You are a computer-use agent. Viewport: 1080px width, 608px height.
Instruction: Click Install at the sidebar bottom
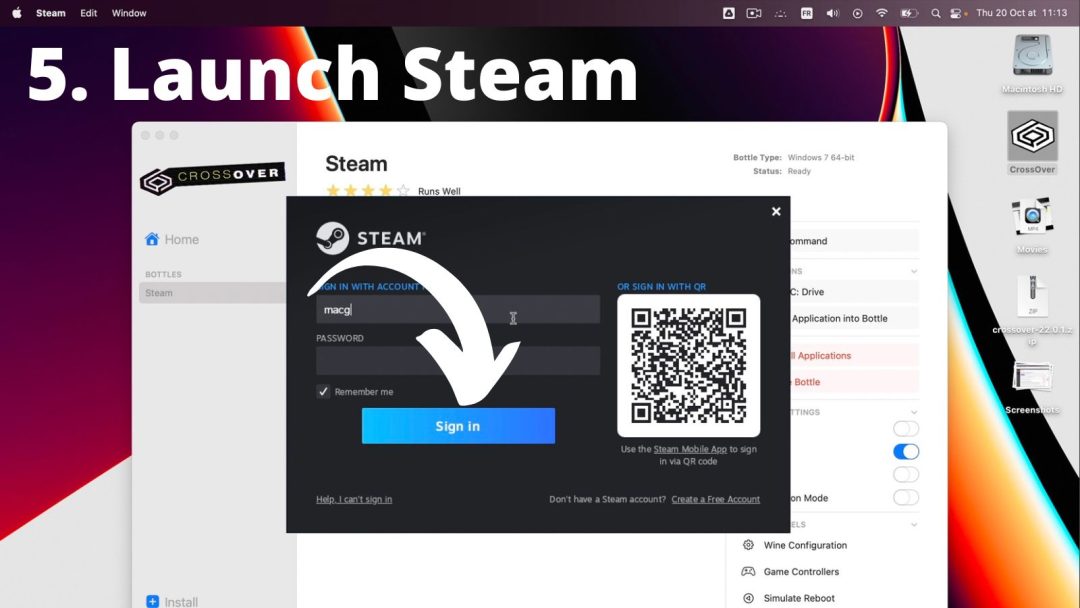click(172, 601)
